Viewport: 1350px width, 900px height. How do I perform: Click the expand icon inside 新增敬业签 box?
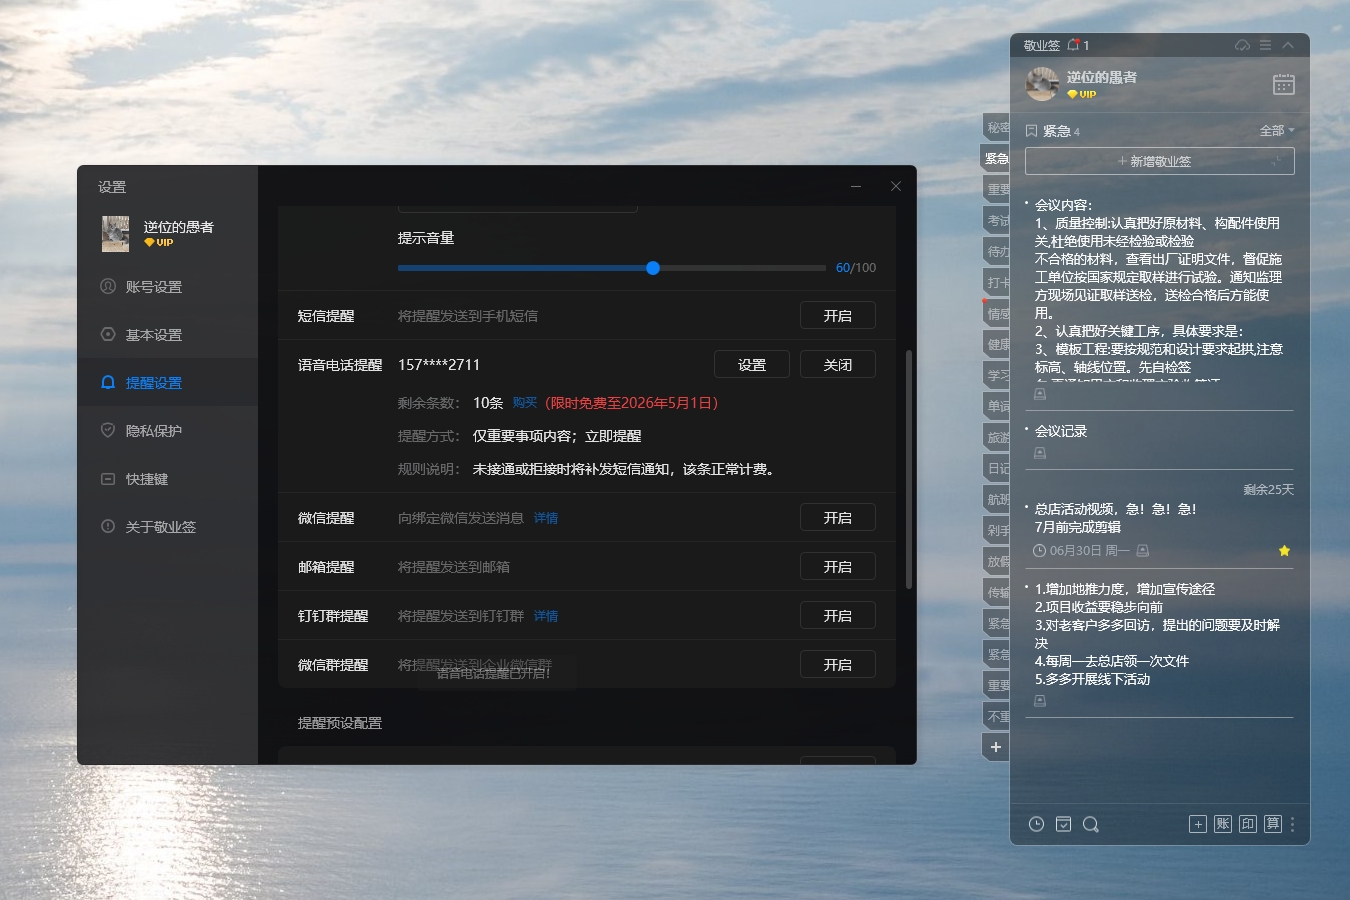(x=1275, y=161)
